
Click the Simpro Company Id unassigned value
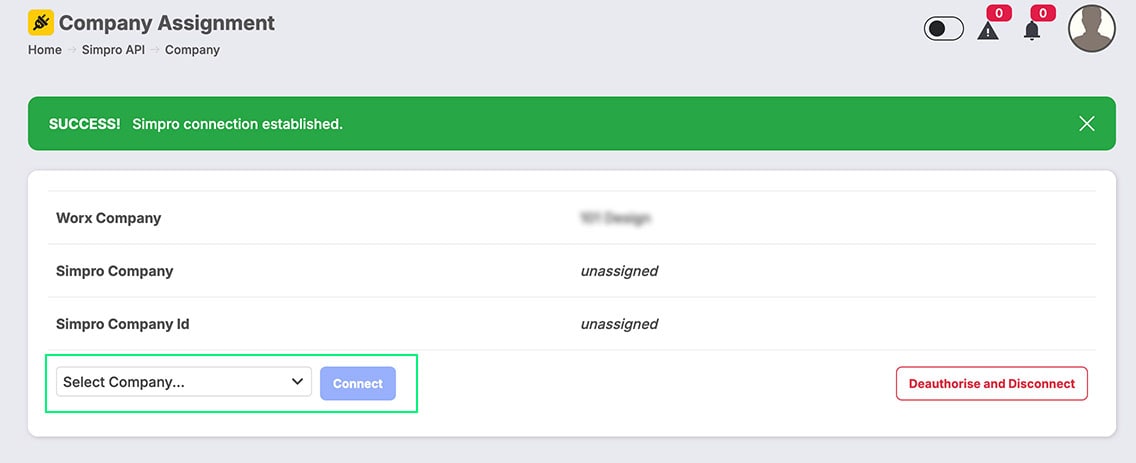pos(619,324)
